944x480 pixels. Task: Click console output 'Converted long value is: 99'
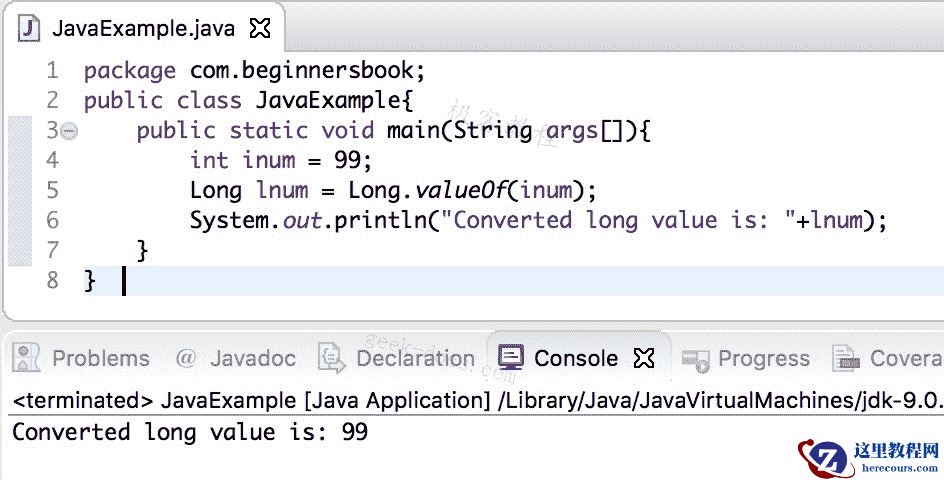[x=190, y=432]
